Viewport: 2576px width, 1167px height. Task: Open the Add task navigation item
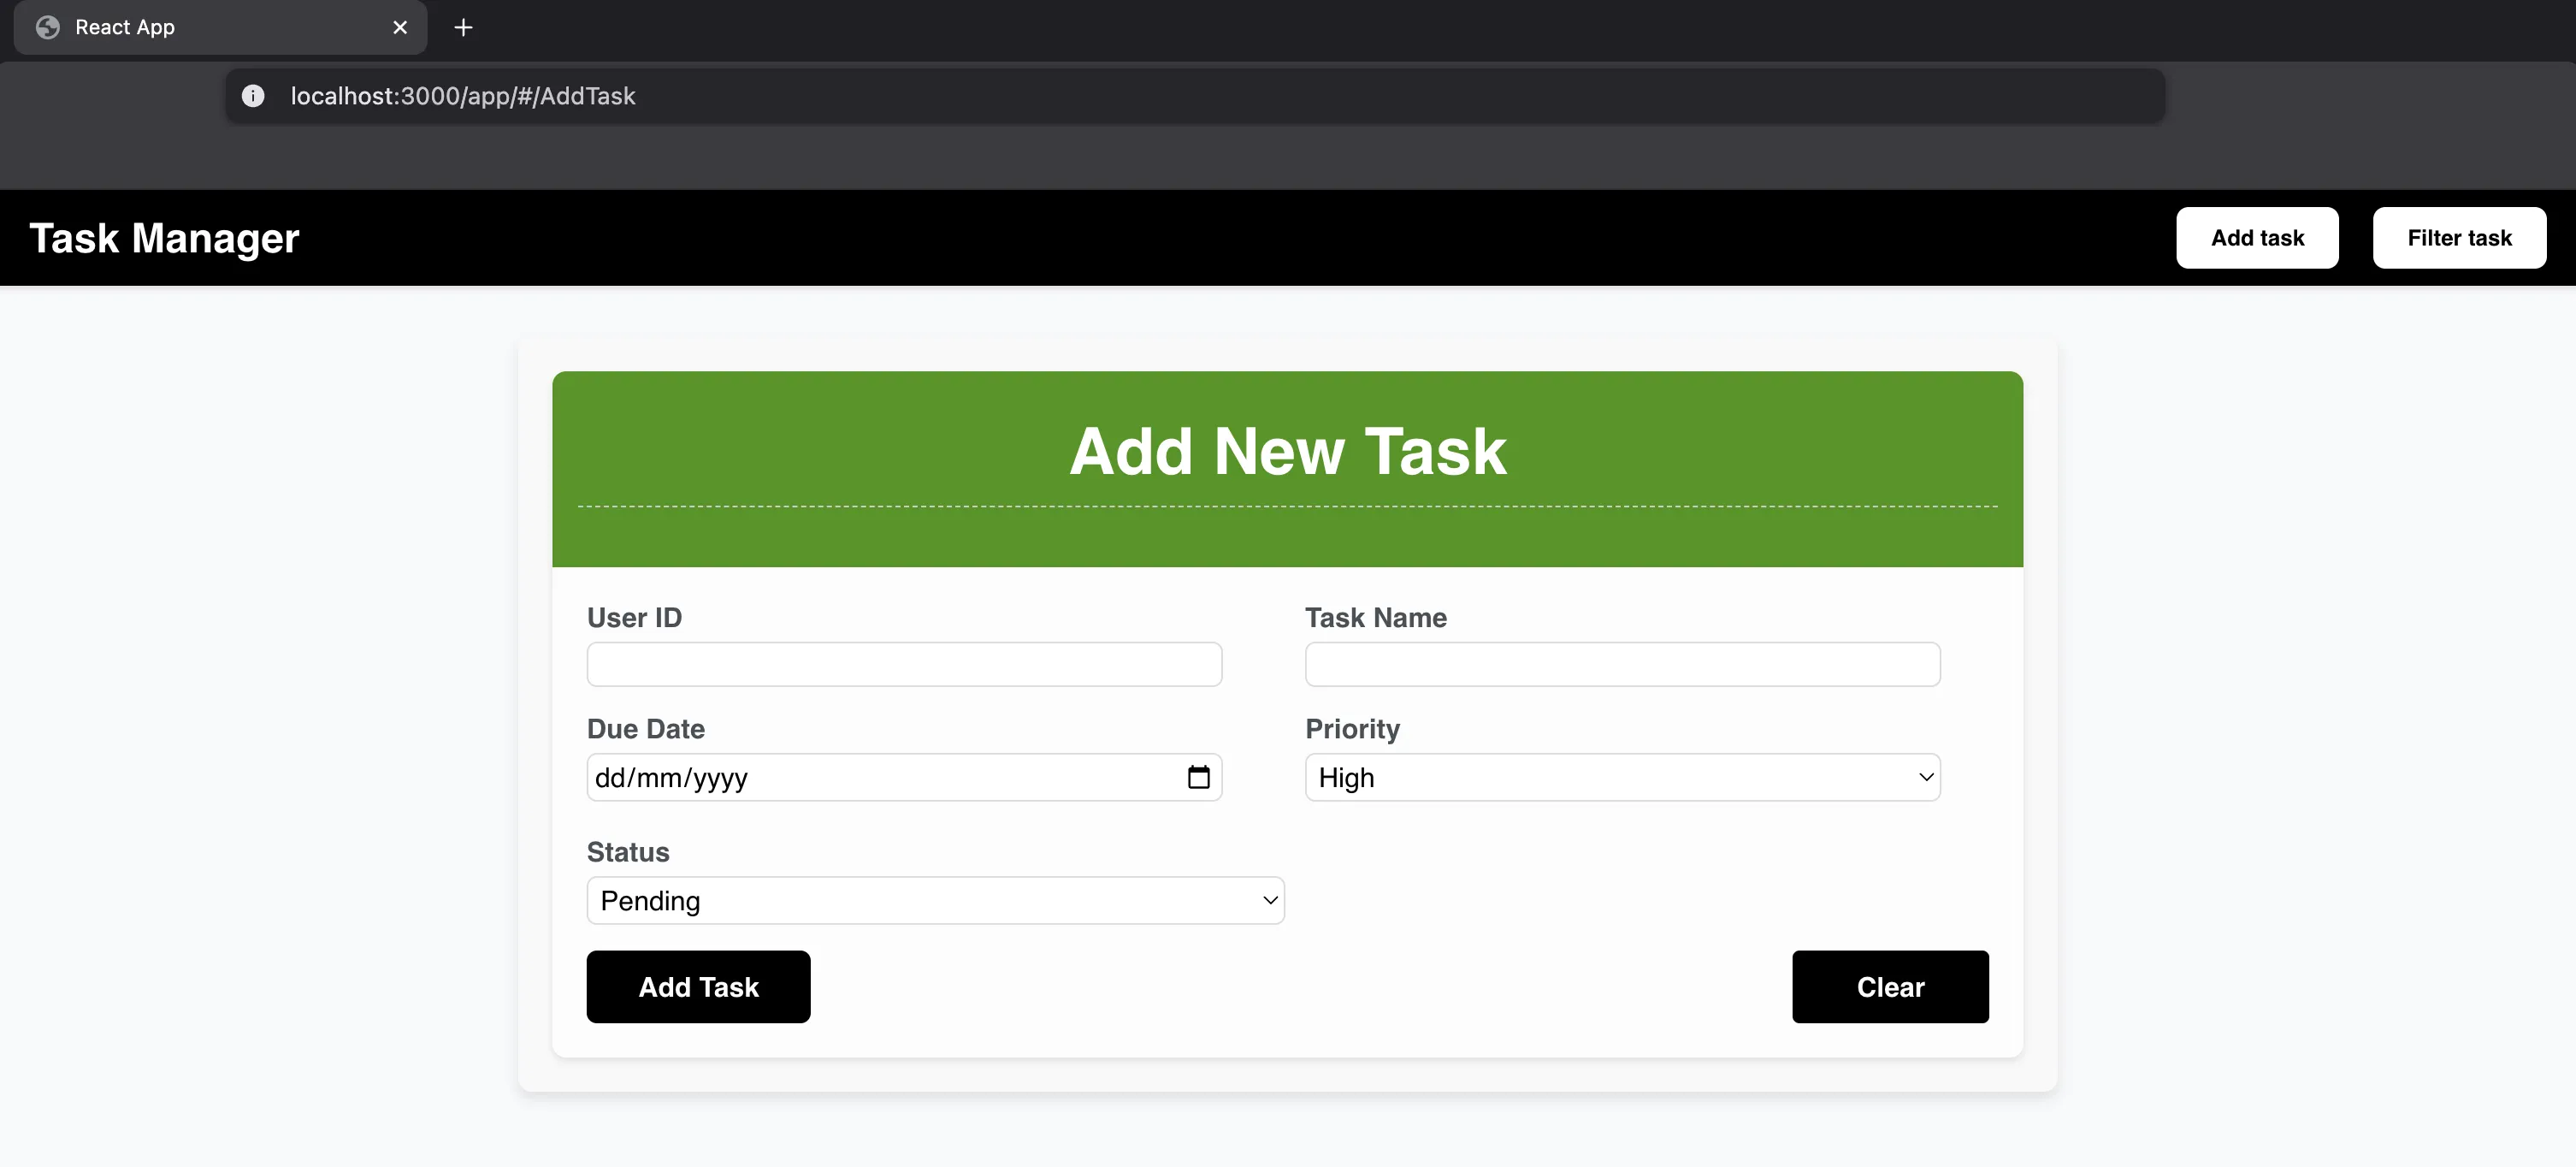coord(2257,238)
